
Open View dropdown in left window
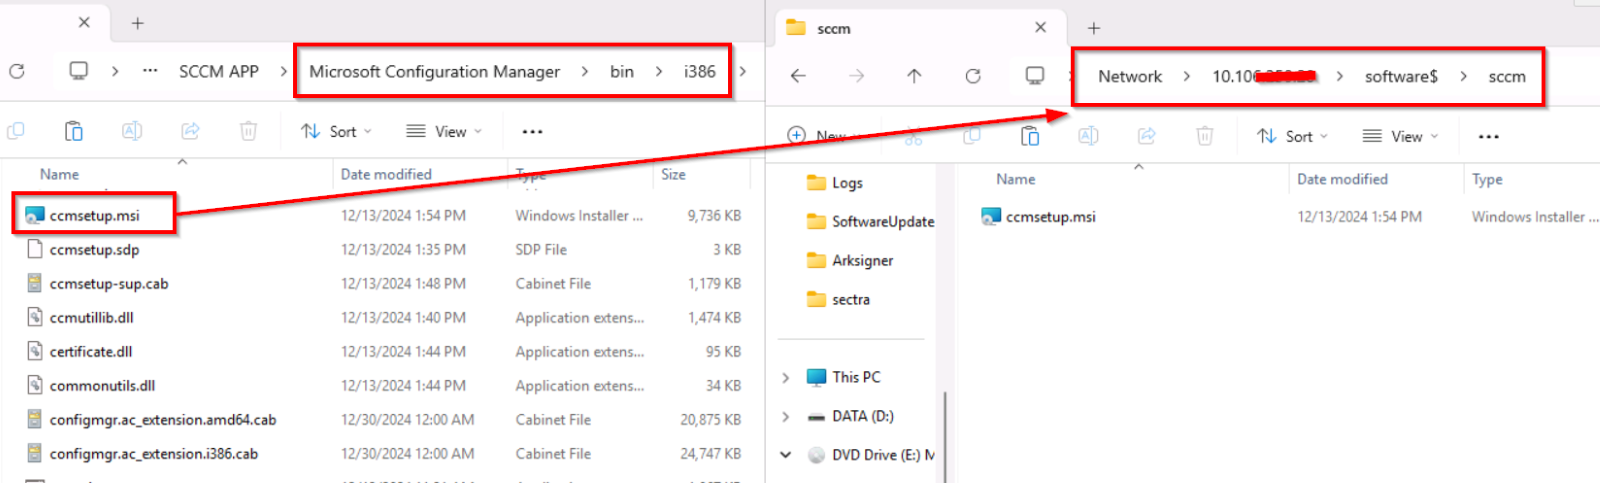pos(444,131)
